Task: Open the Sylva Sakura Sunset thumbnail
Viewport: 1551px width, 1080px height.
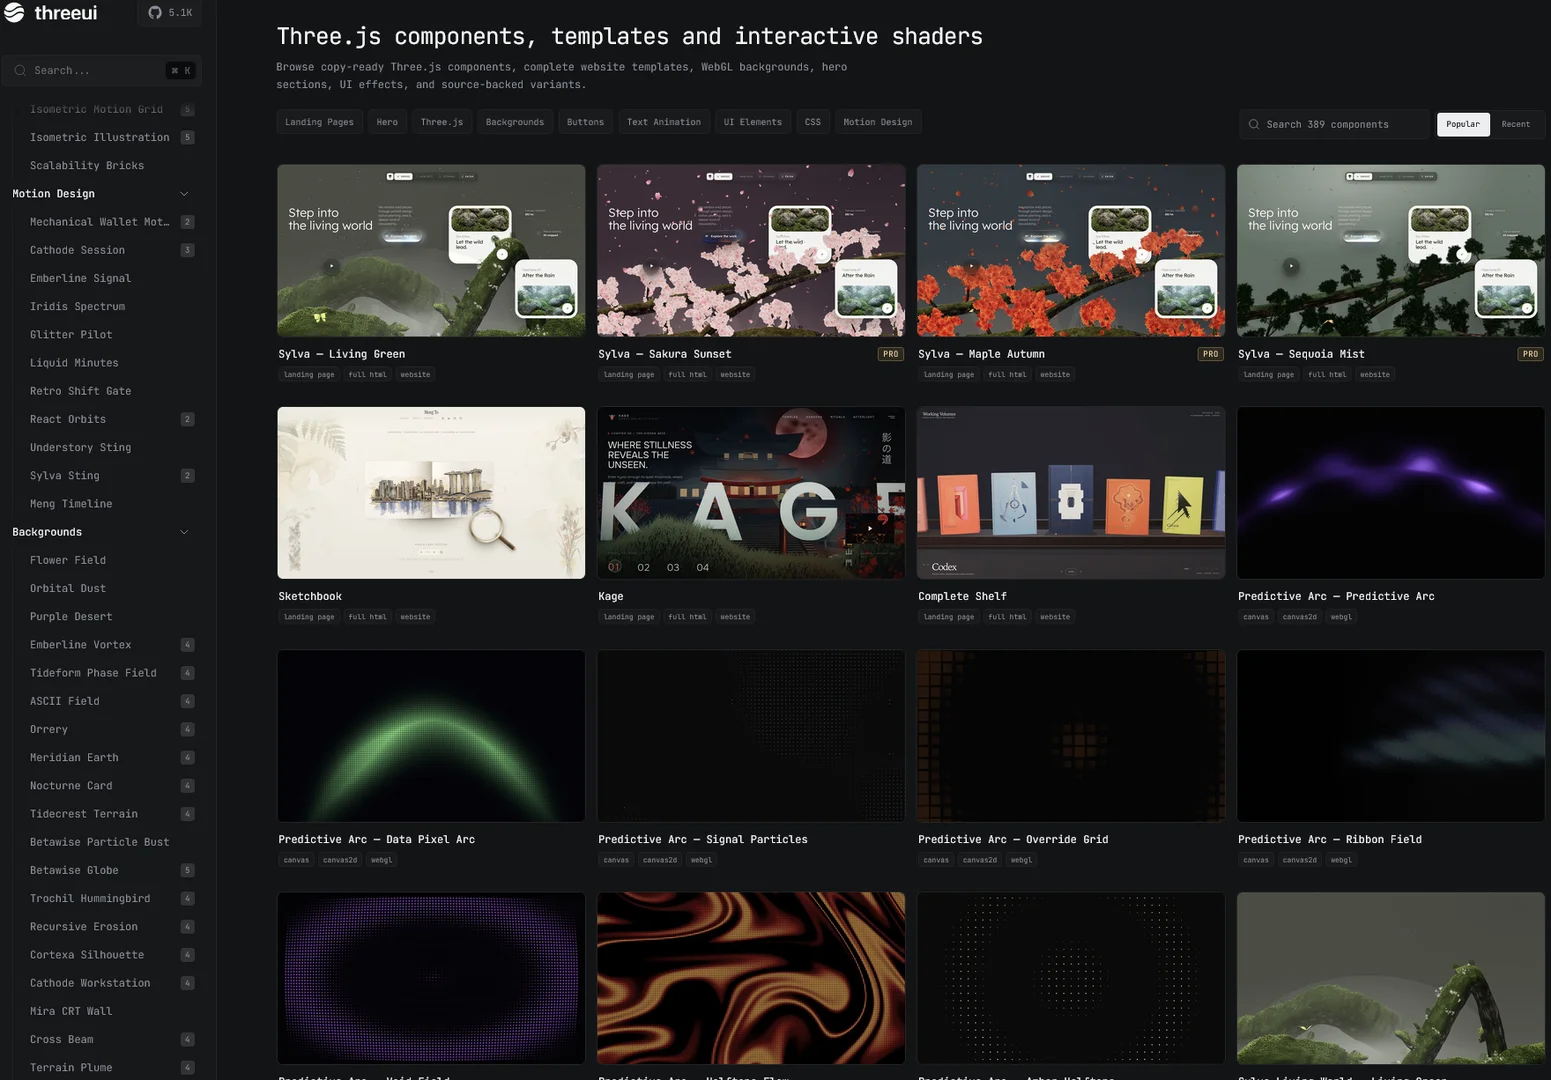Action: pos(751,251)
